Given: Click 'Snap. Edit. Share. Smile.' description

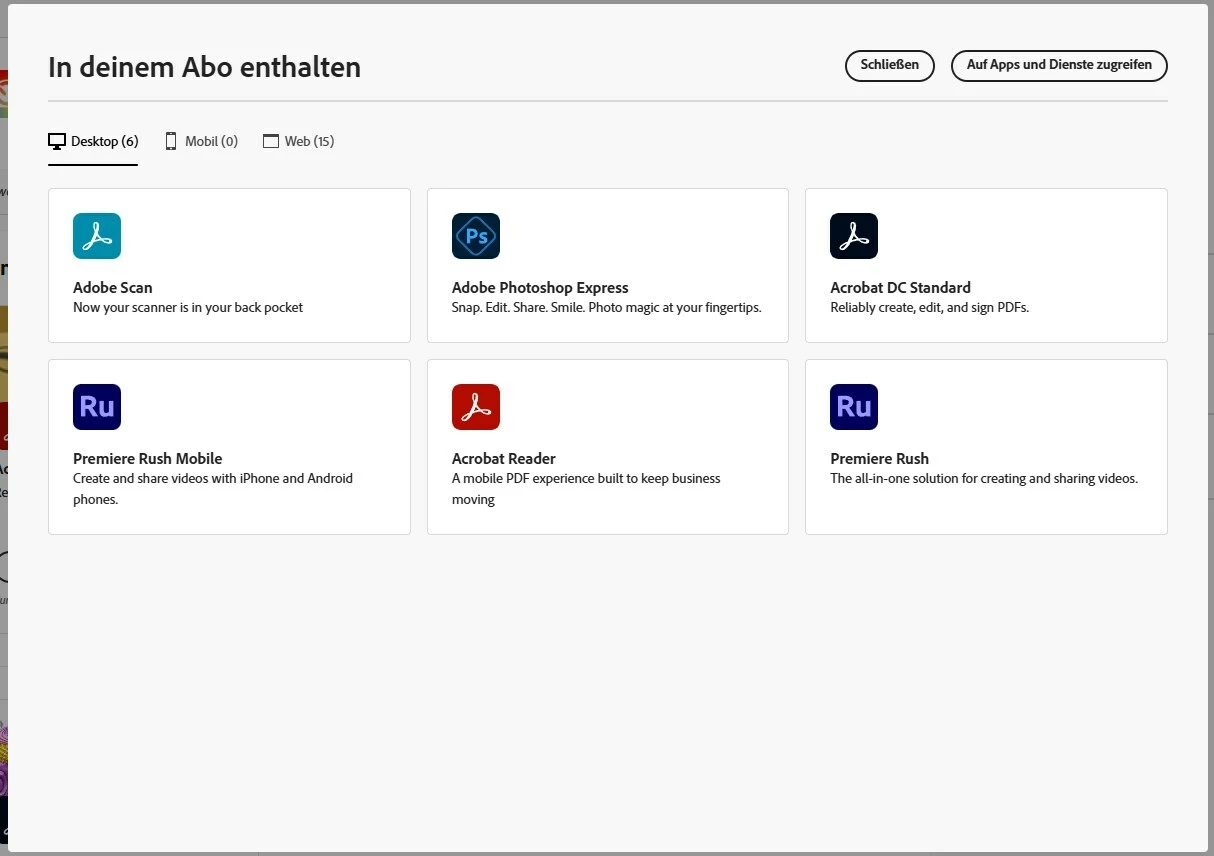Looking at the screenshot, I should coord(607,308).
